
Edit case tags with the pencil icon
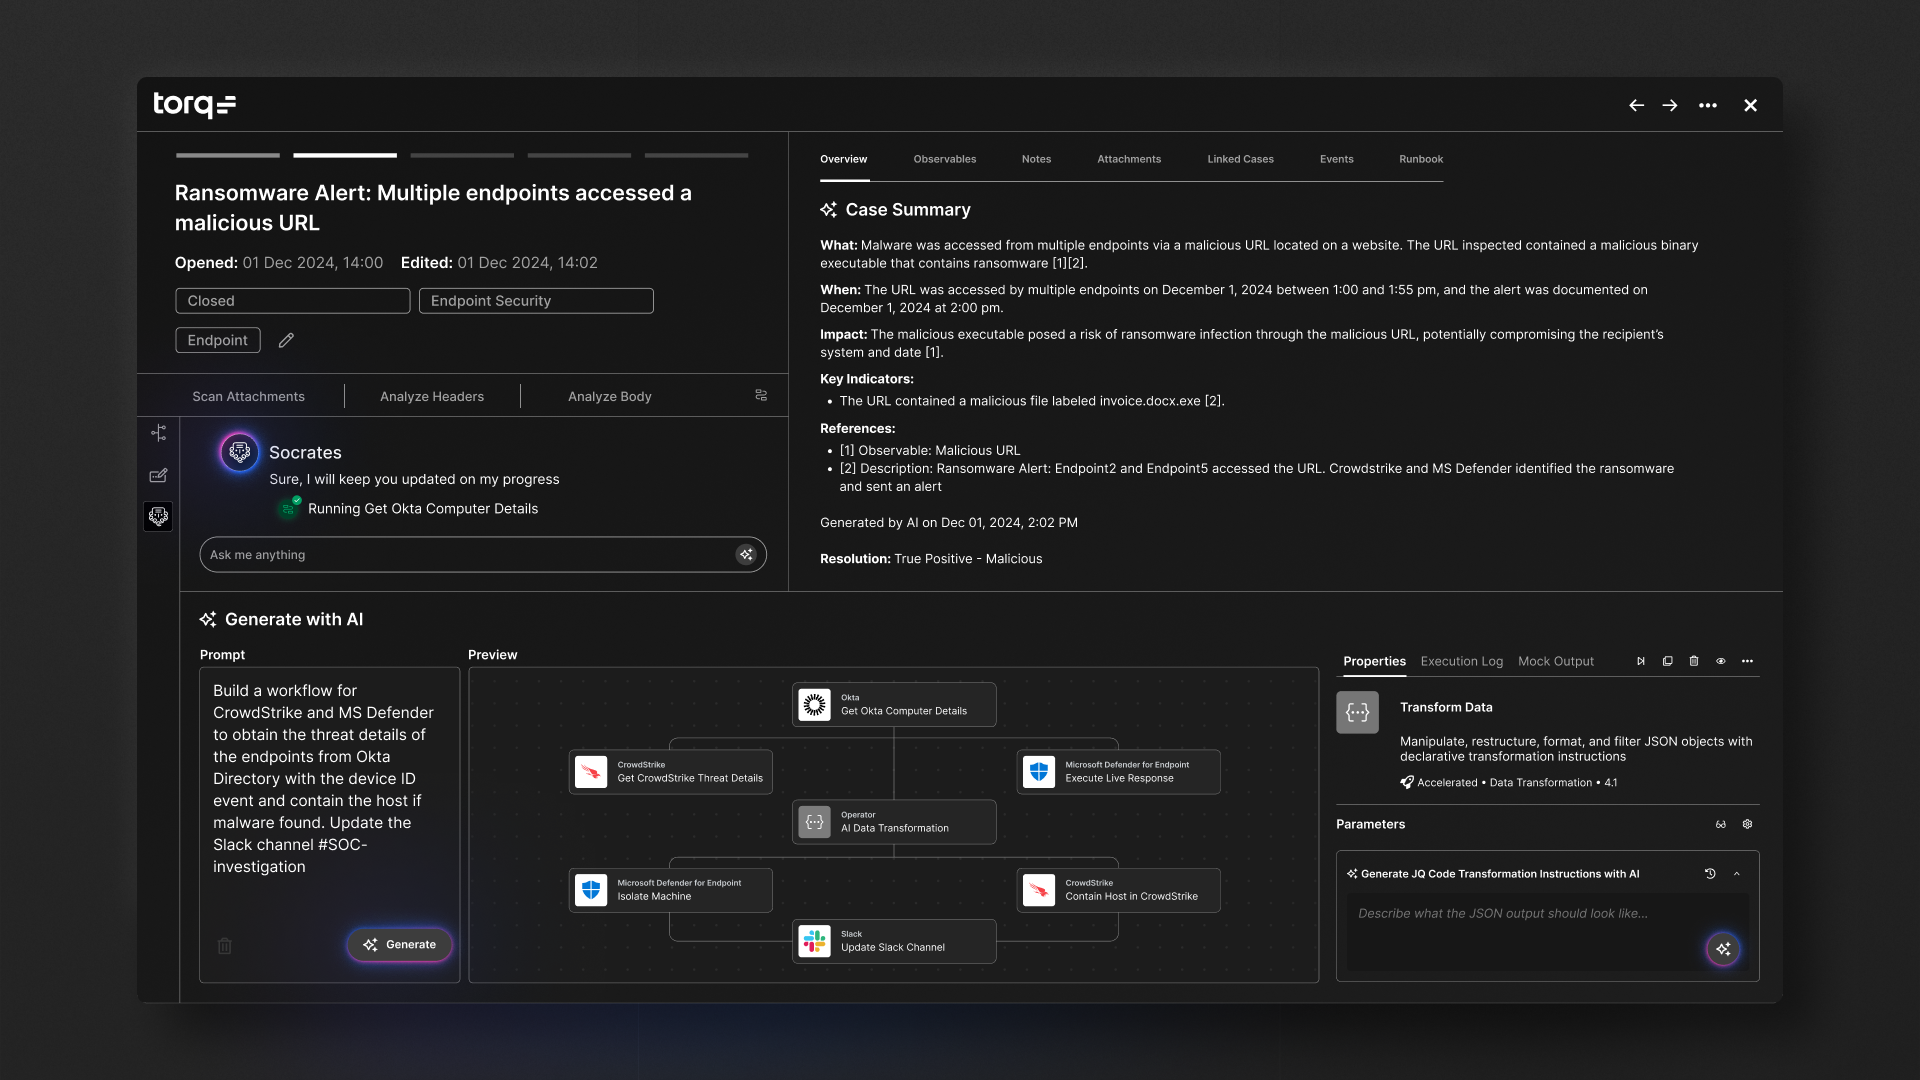pyautogui.click(x=286, y=340)
